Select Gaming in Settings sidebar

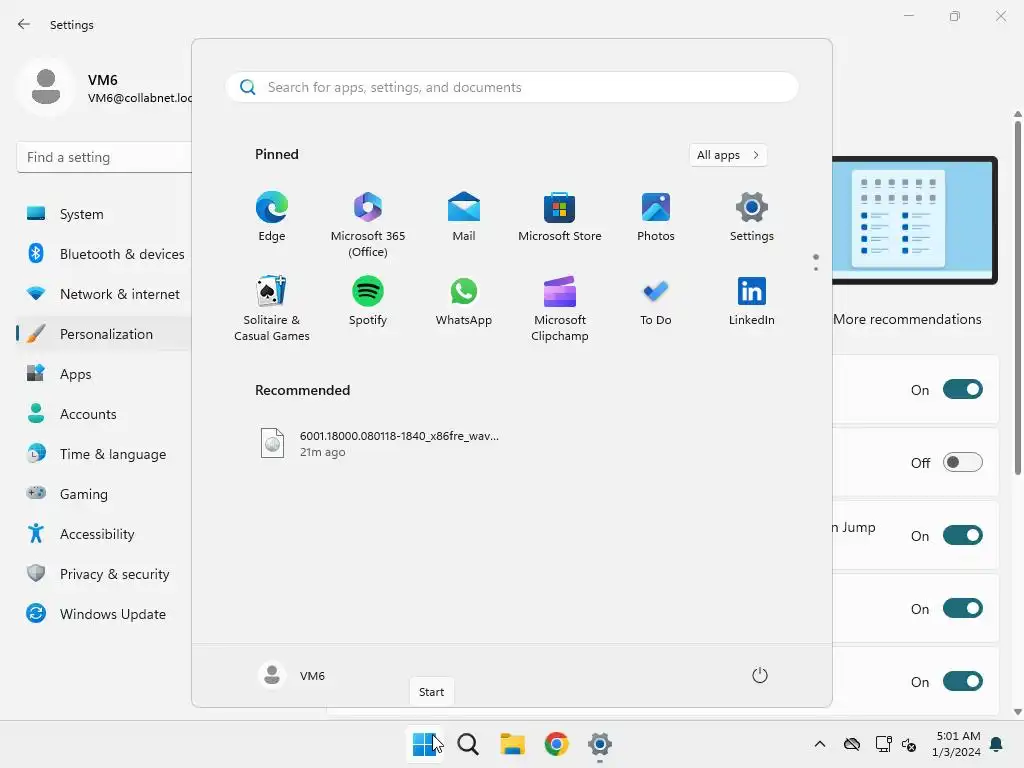tap(104, 494)
